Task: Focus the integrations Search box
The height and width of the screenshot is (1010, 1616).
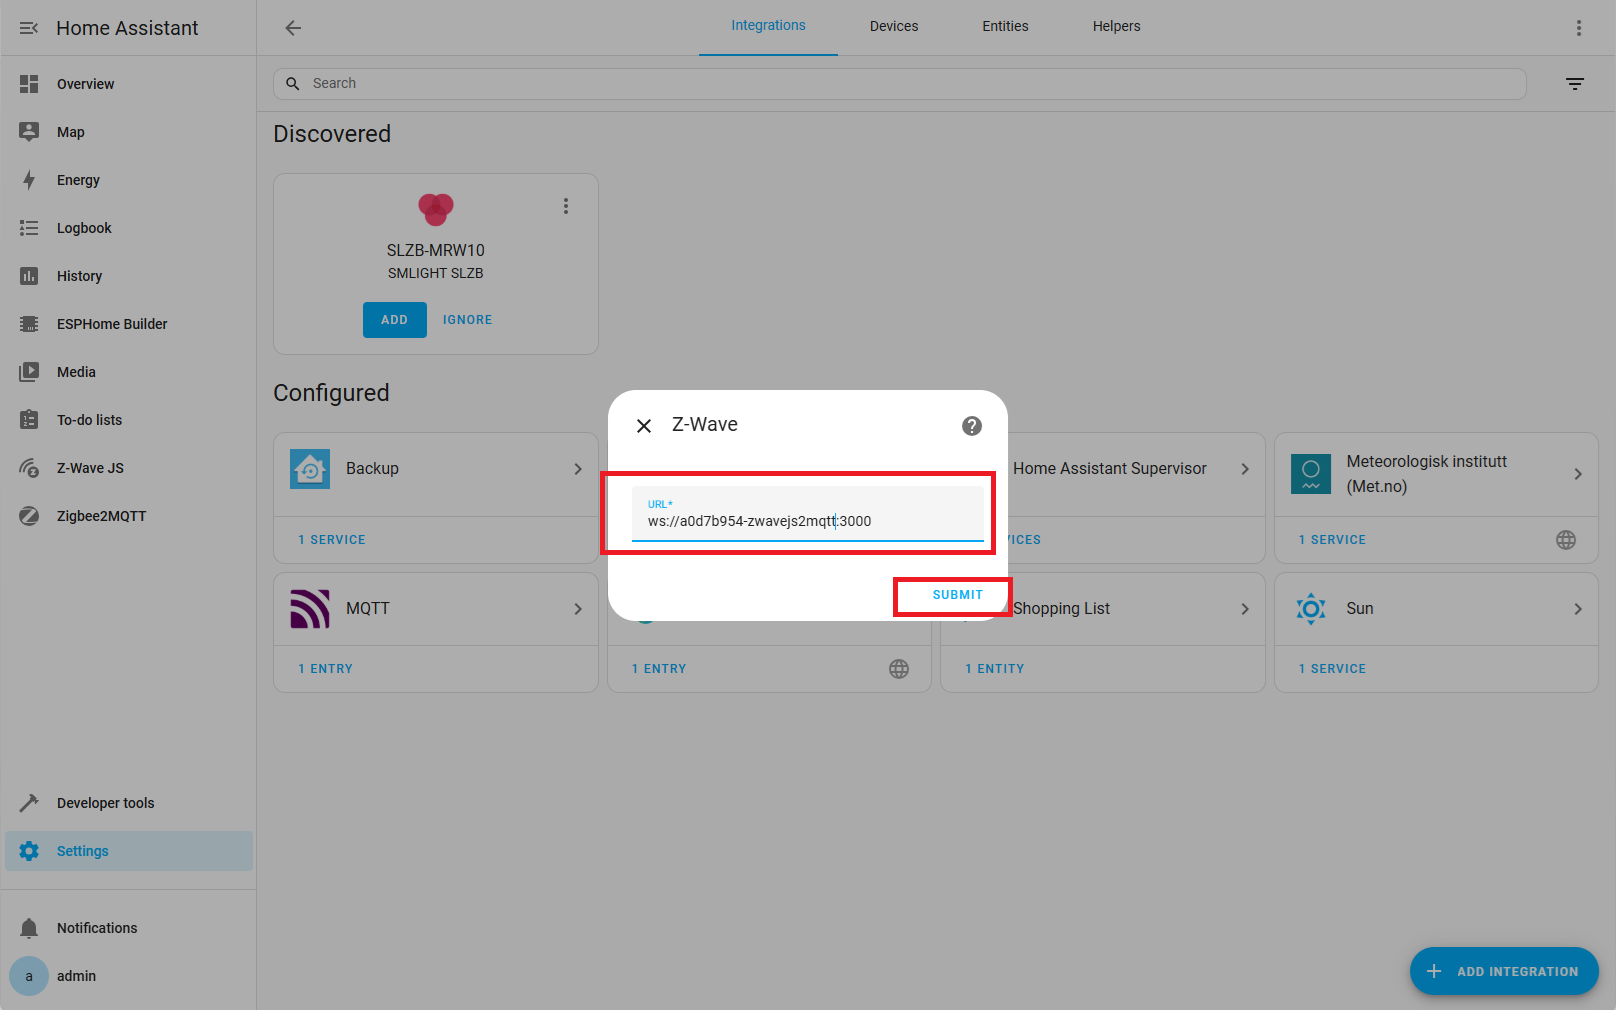Action: coord(900,84)
